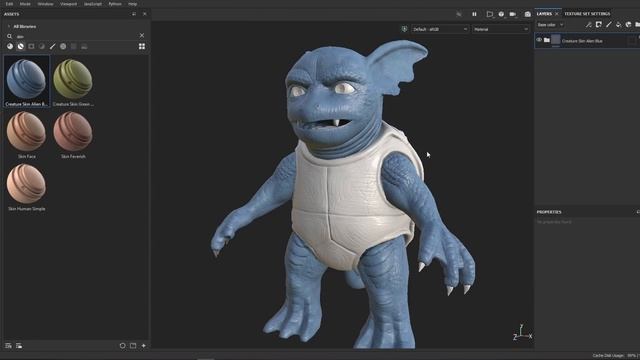
Task: Hide the Creature Skin Alien Blue layer
Action: coord(539,40)
